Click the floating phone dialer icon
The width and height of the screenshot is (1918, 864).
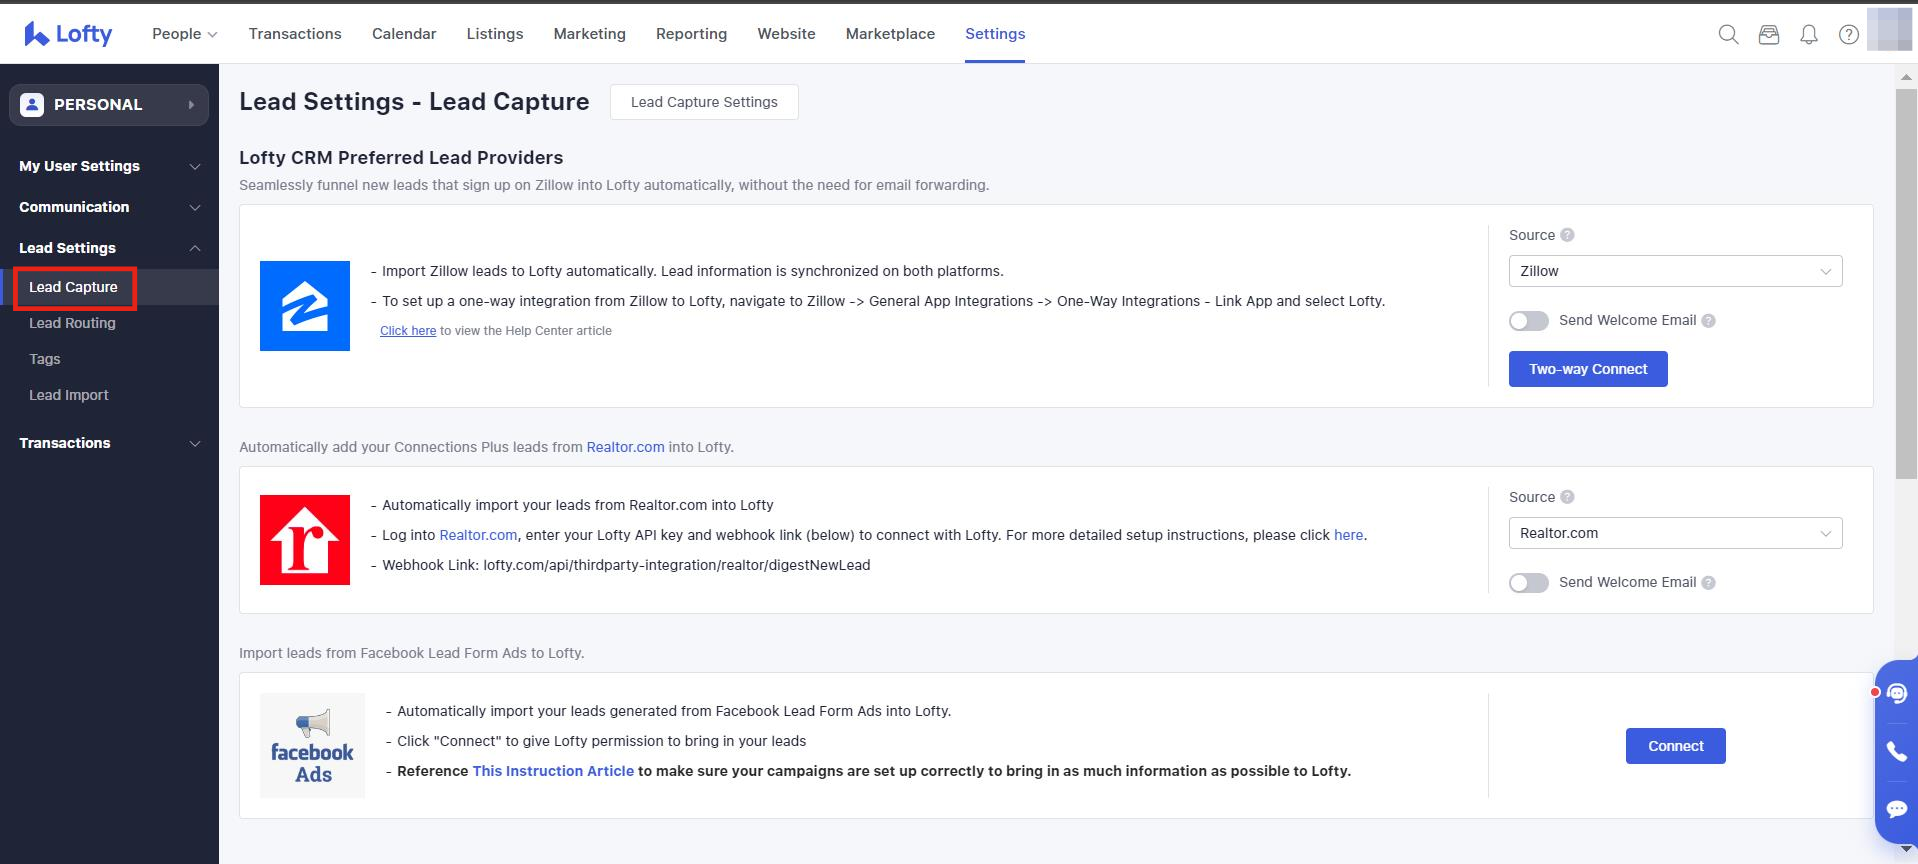[1896, 751]
